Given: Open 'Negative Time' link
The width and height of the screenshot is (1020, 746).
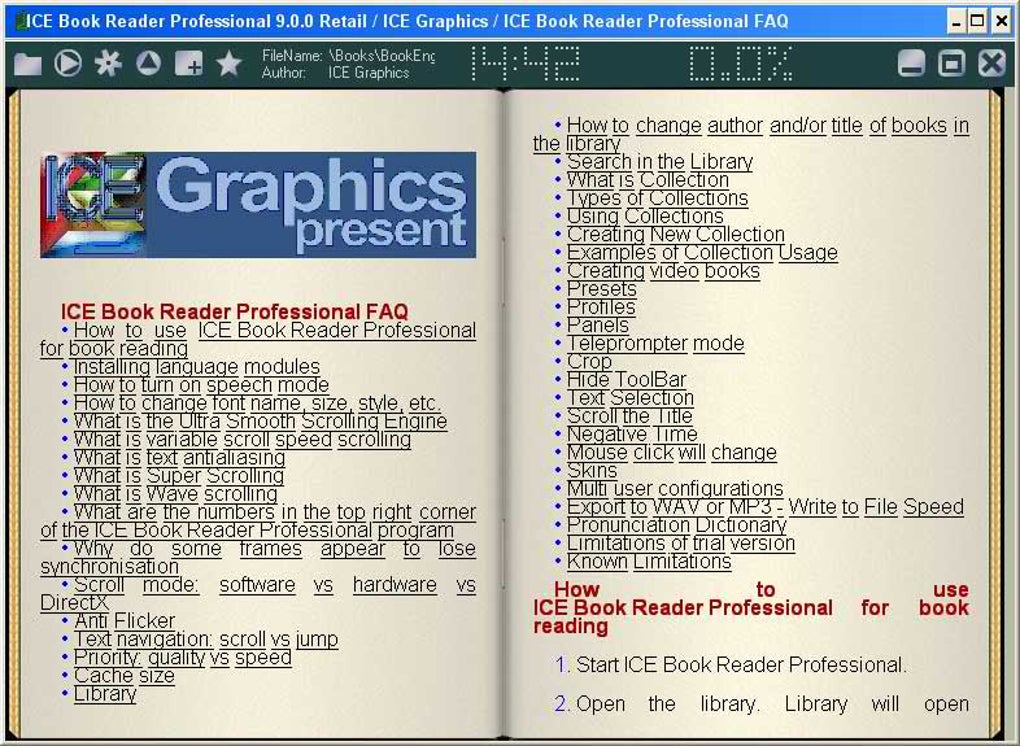Looking at the screenshot, I should [x=632, y=434].
